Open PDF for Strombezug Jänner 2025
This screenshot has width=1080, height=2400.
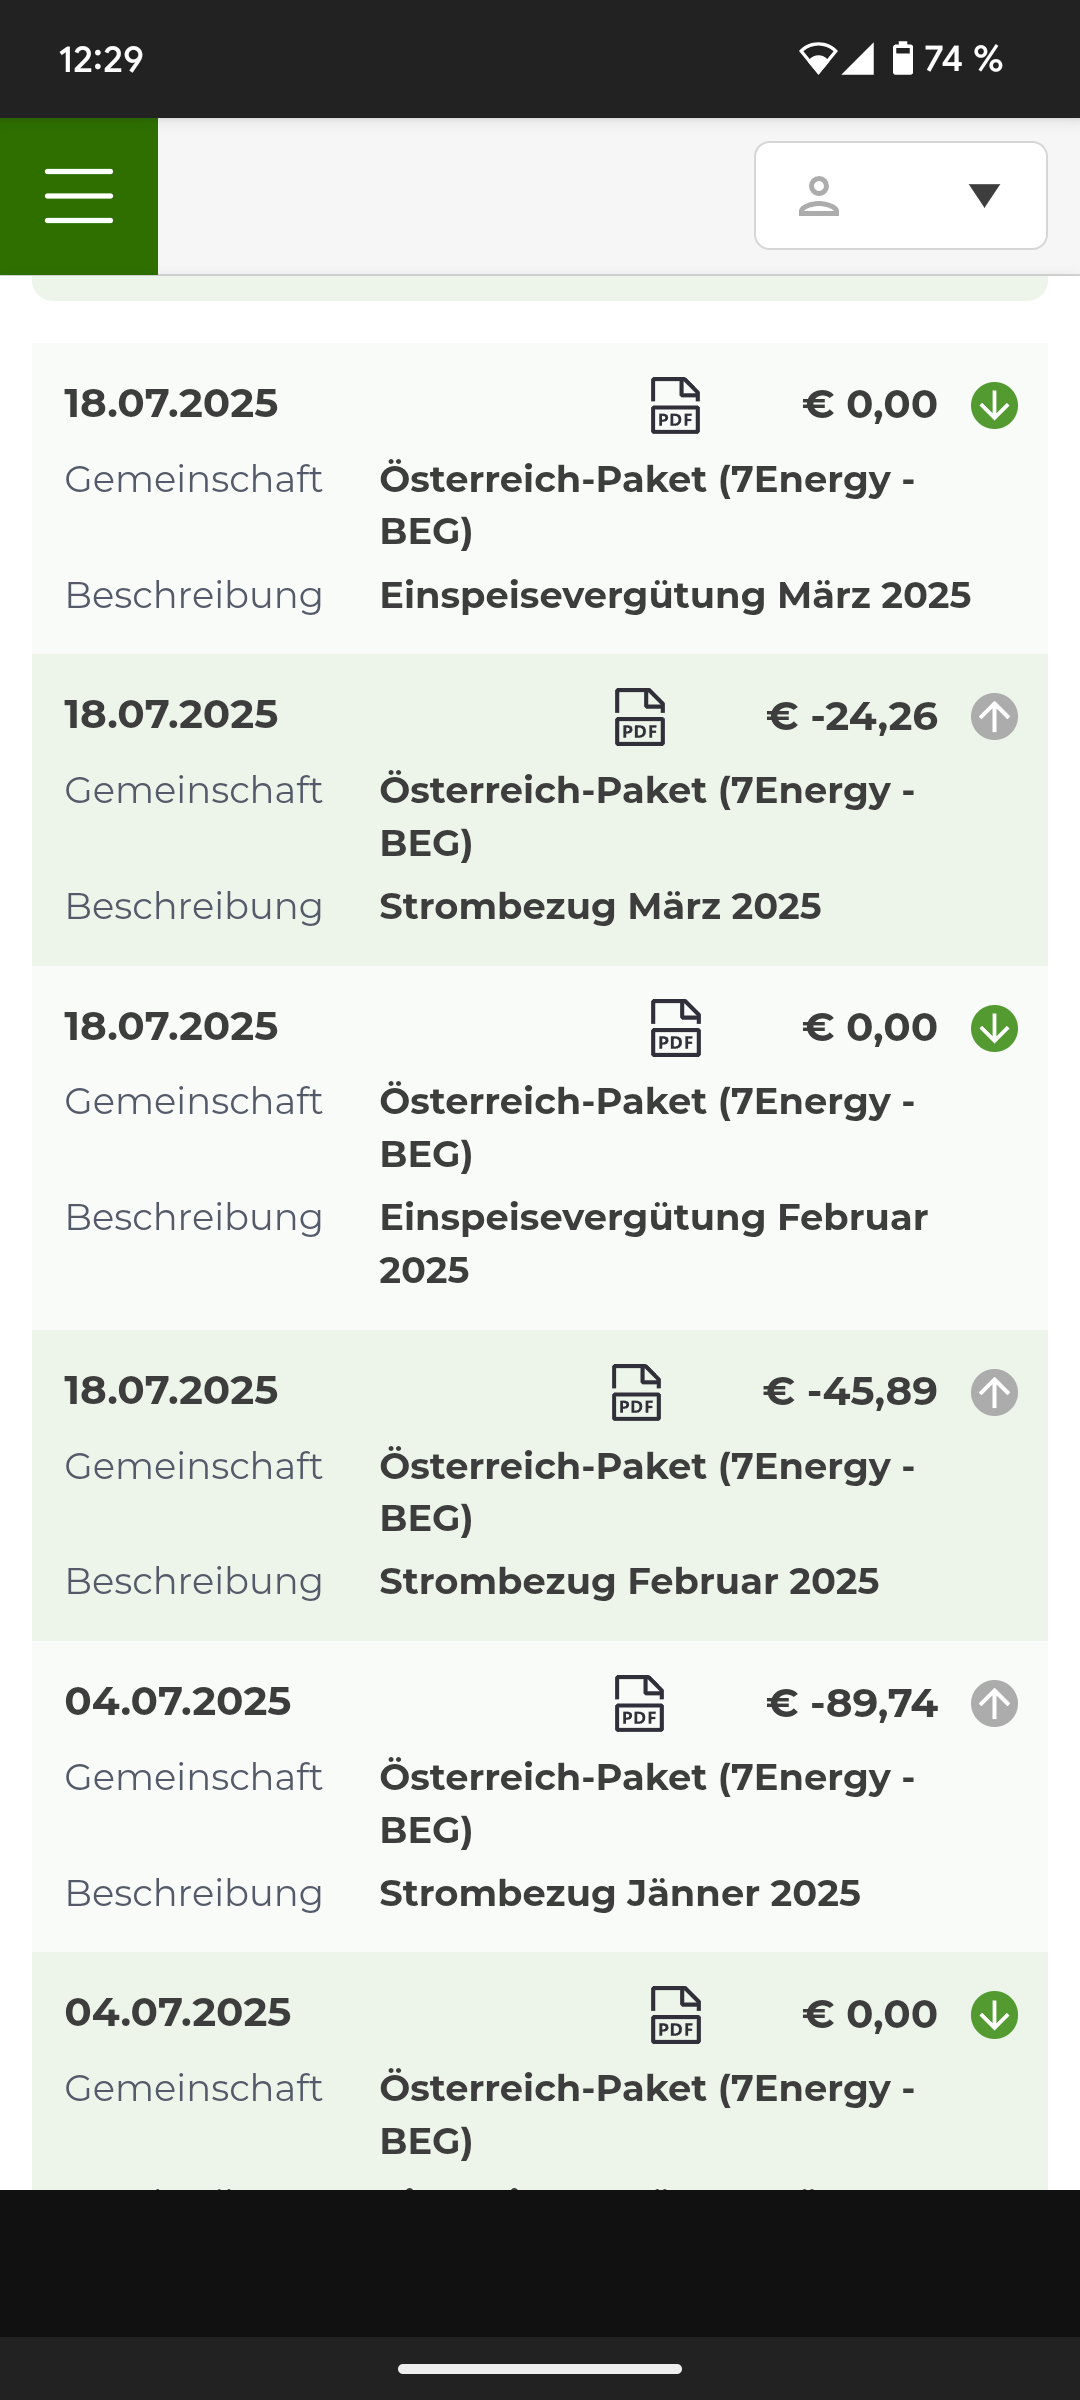pos(640,1703)
